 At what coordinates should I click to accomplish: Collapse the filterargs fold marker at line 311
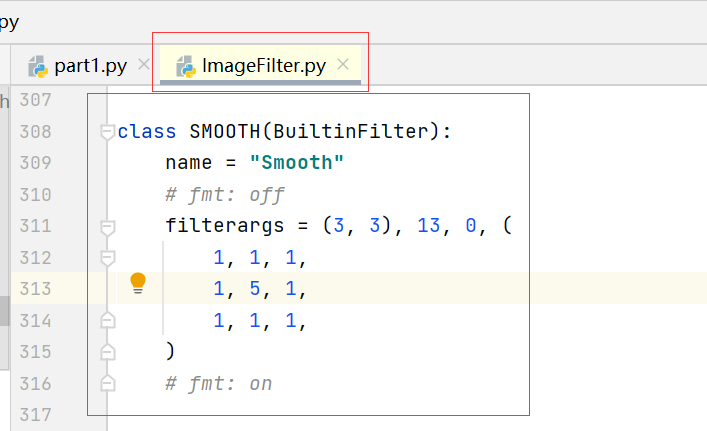107,228
